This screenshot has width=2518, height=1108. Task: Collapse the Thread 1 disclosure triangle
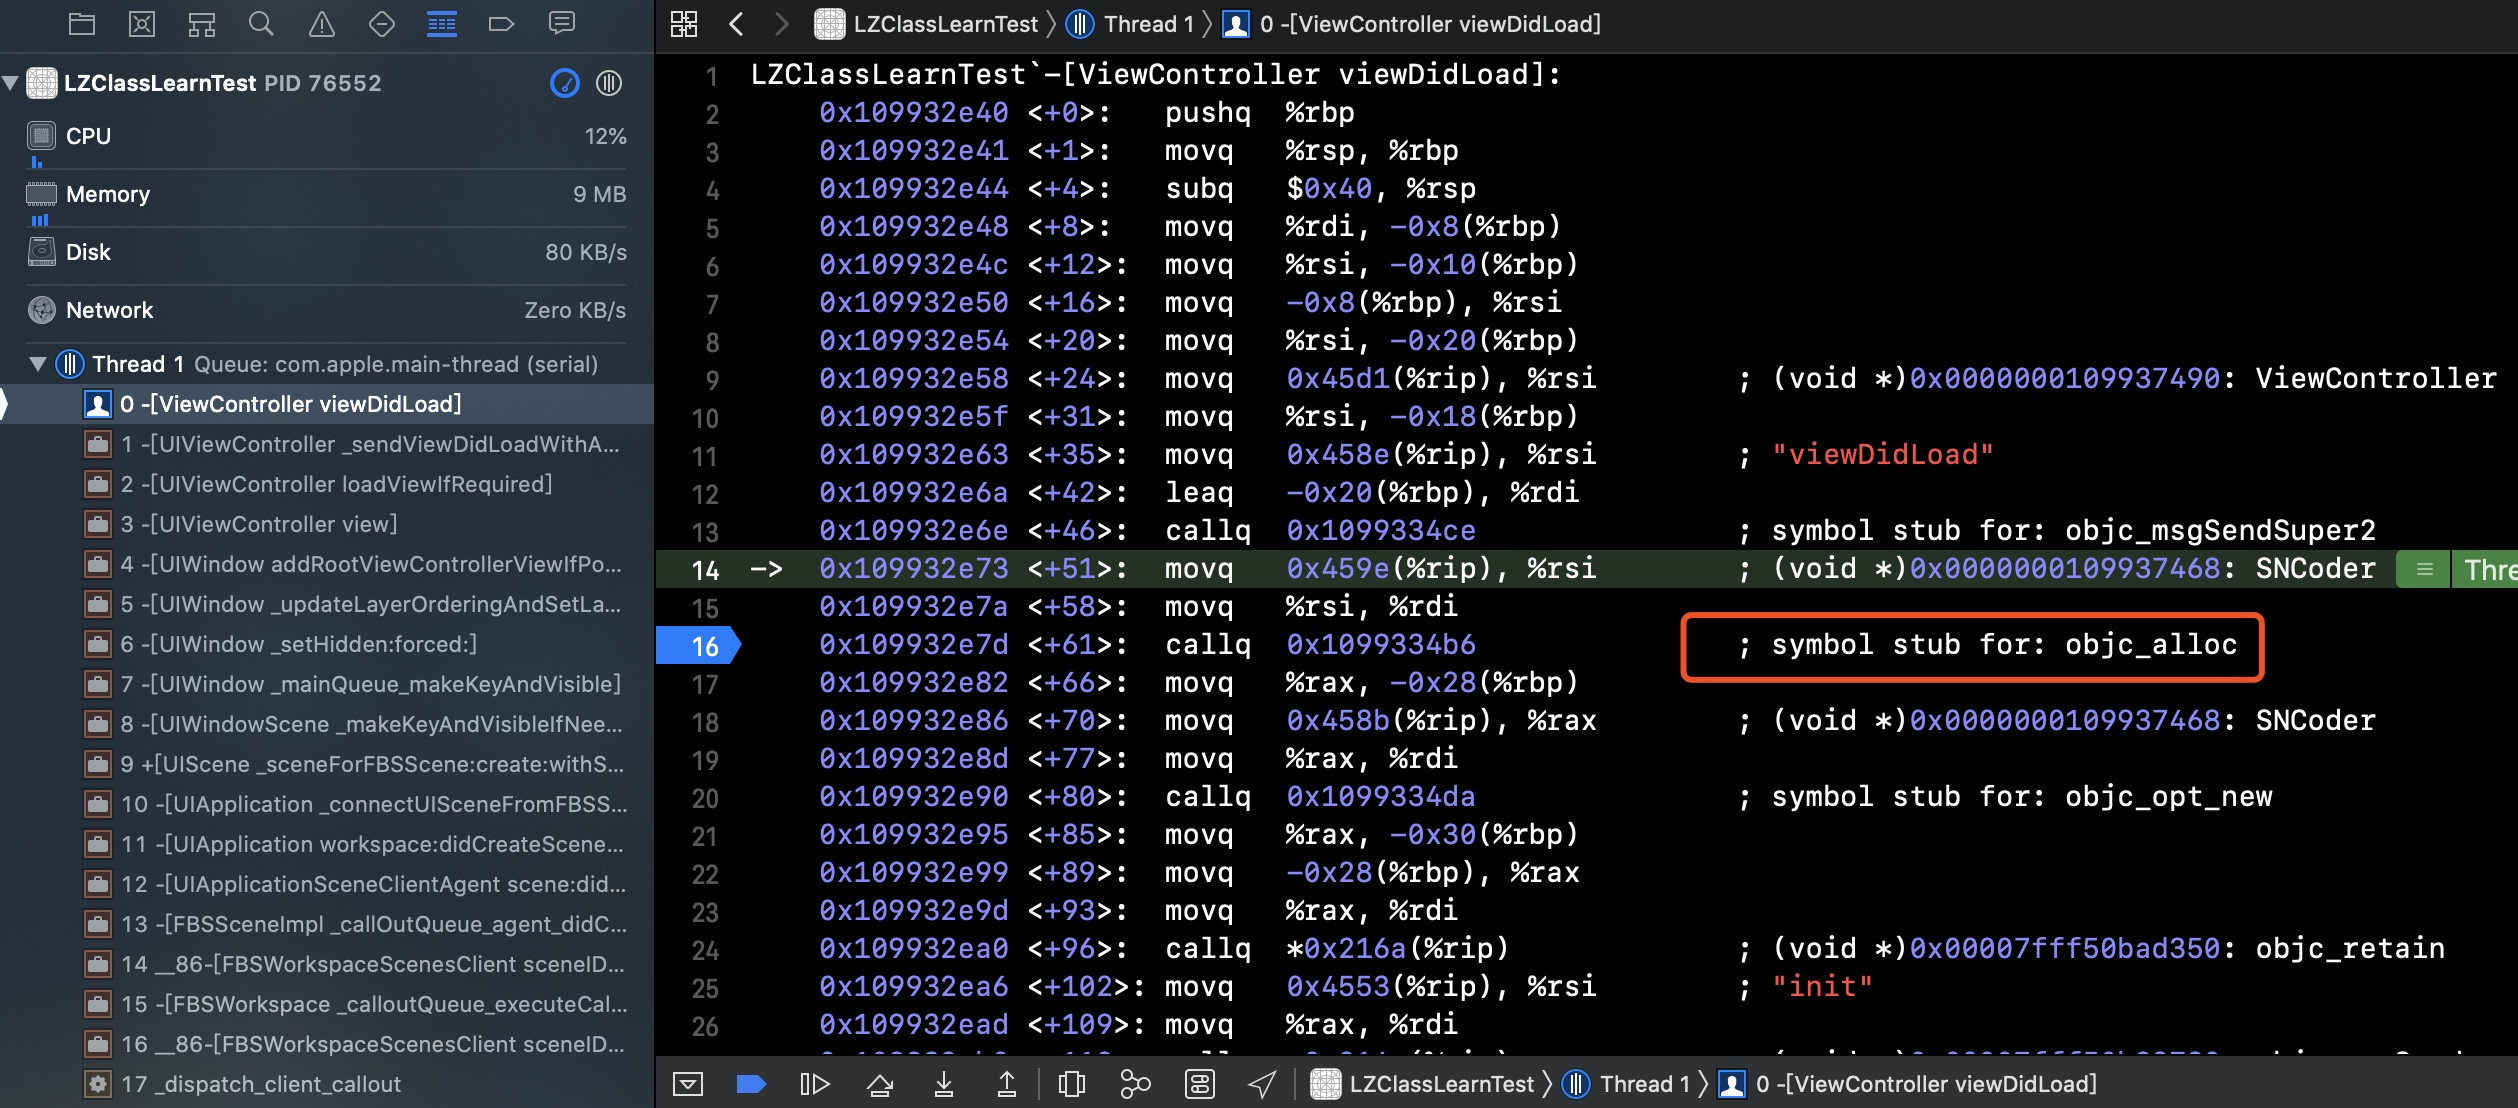(x=38, y=364)
